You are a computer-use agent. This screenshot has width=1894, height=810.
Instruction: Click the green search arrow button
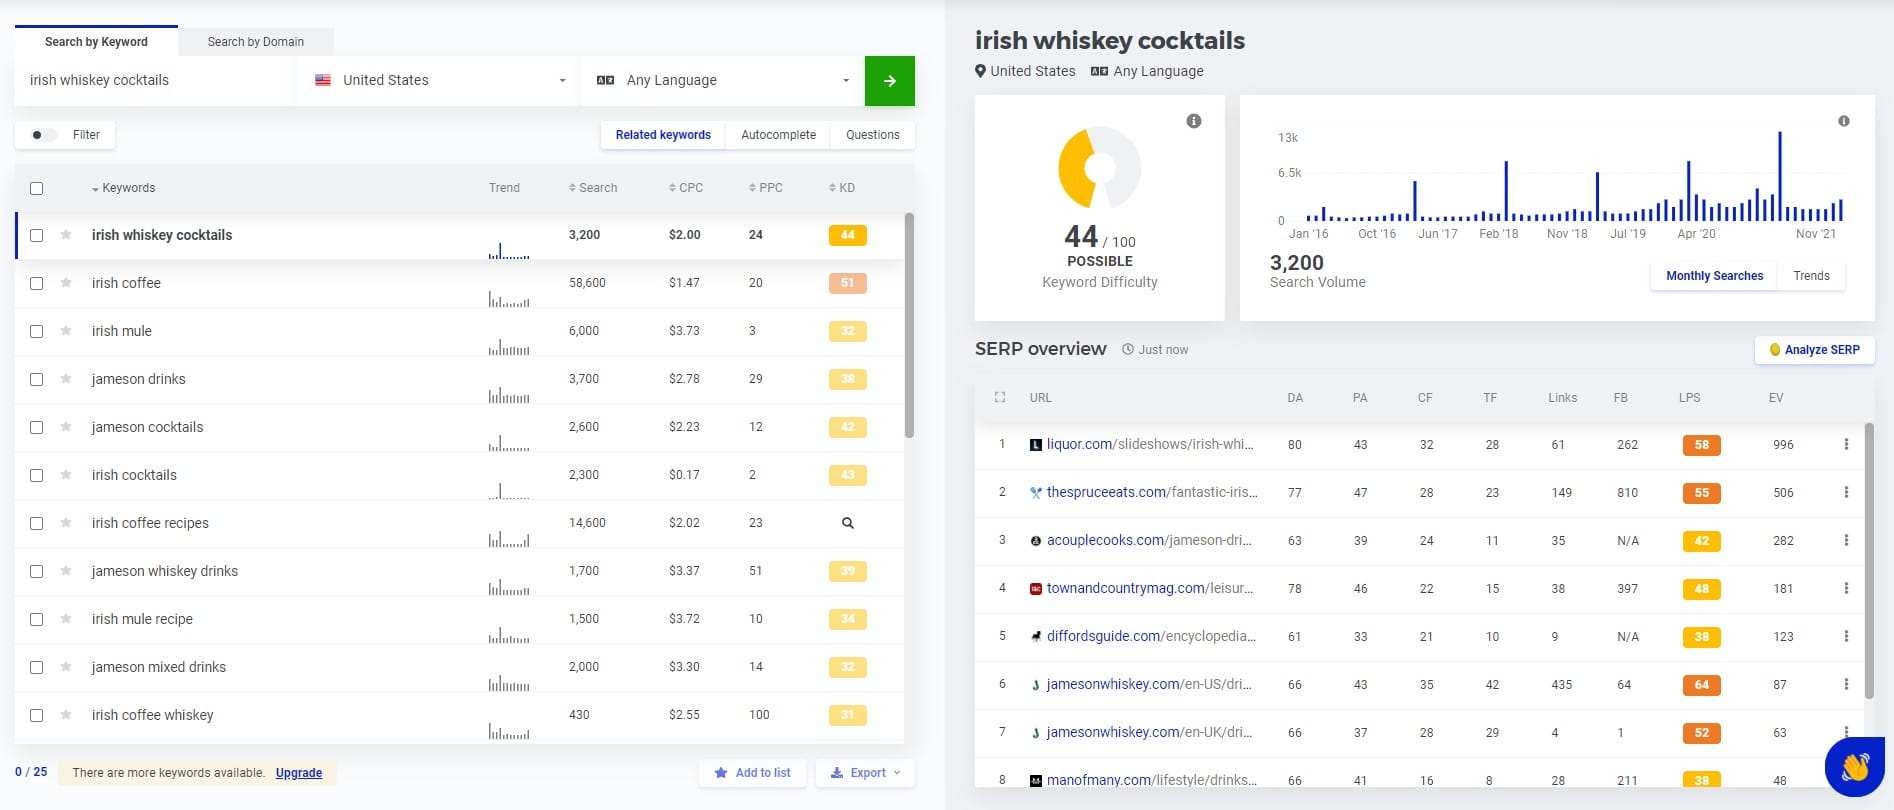889,81
